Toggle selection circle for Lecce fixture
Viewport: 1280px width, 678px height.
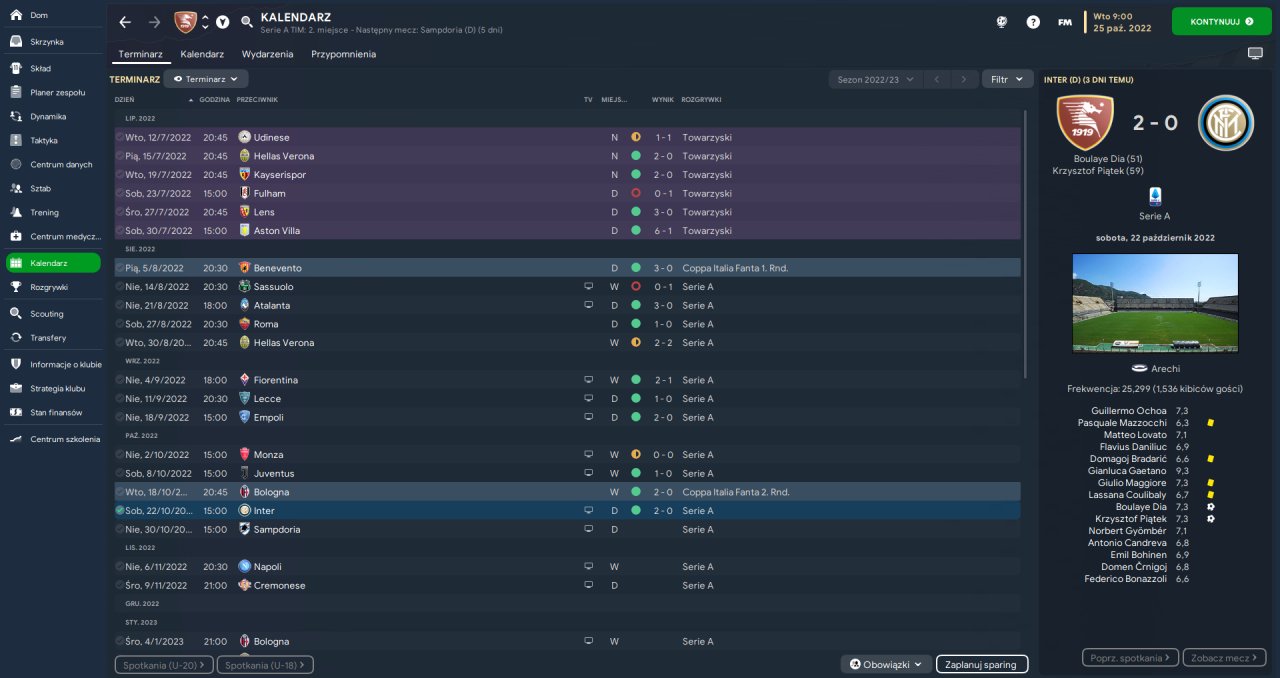[120, 399]
